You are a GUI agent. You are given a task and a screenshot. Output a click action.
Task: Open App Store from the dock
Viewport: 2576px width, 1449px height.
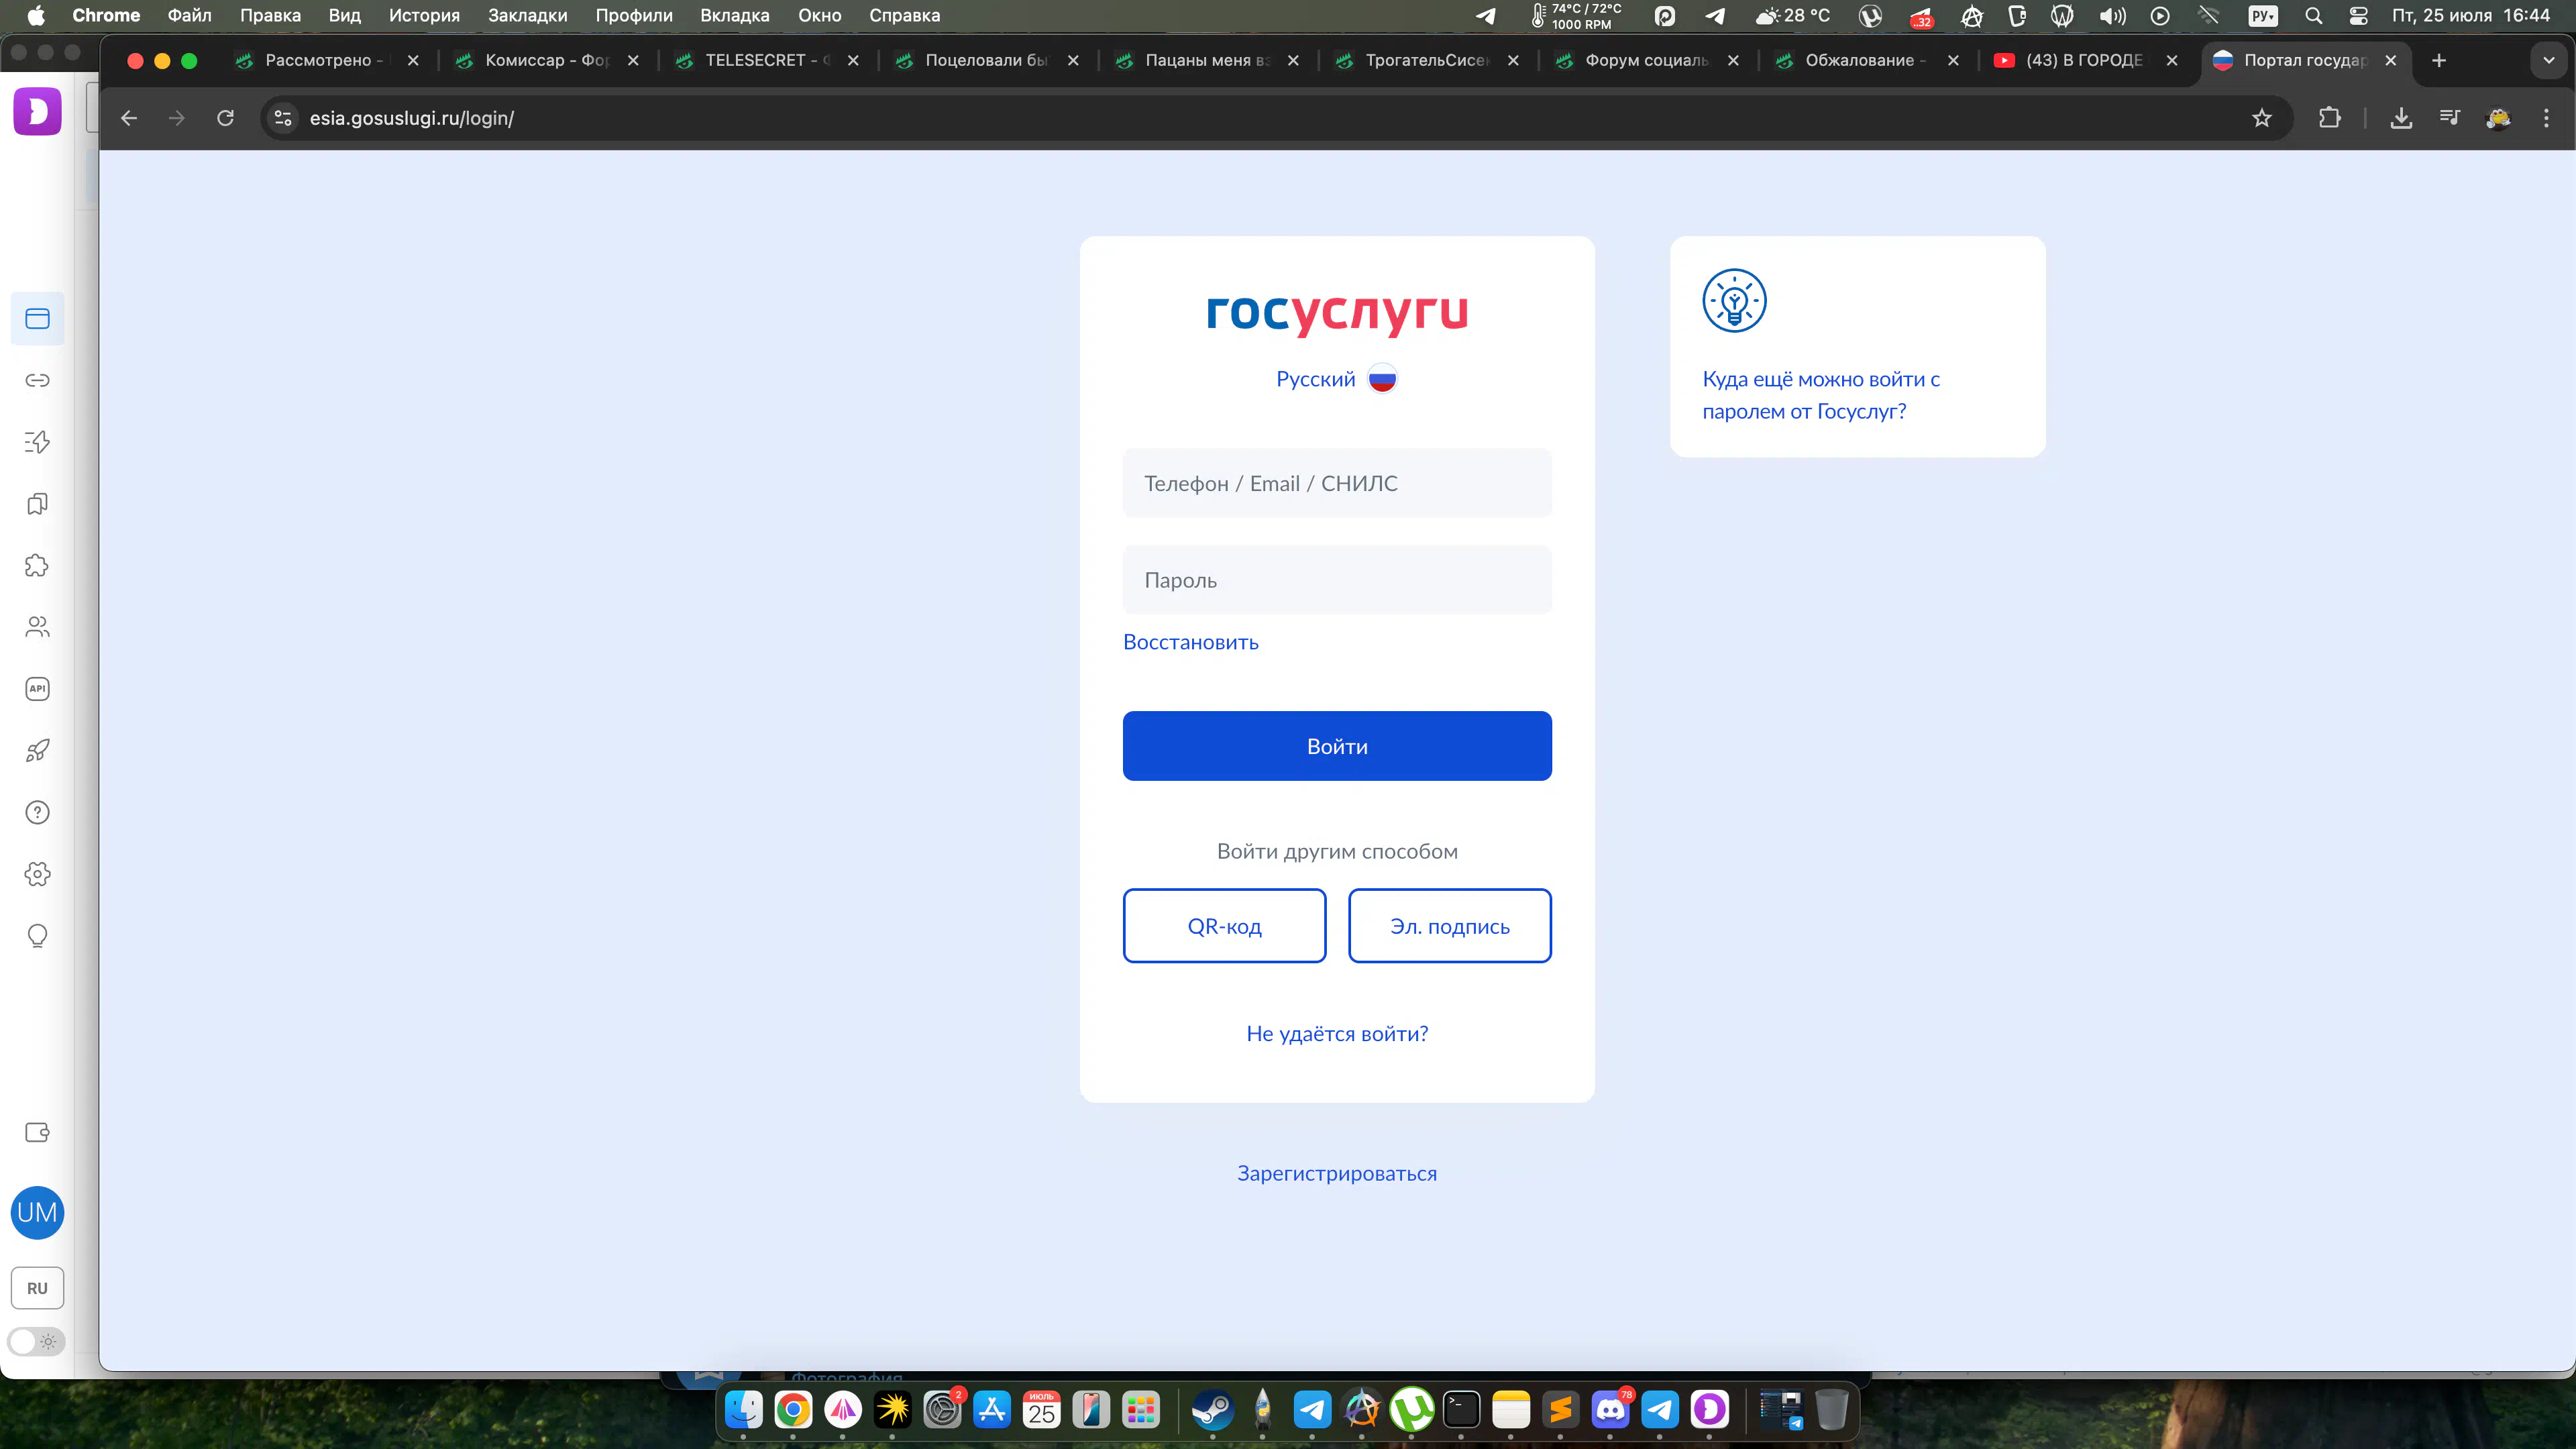(x=992, y=1410)
